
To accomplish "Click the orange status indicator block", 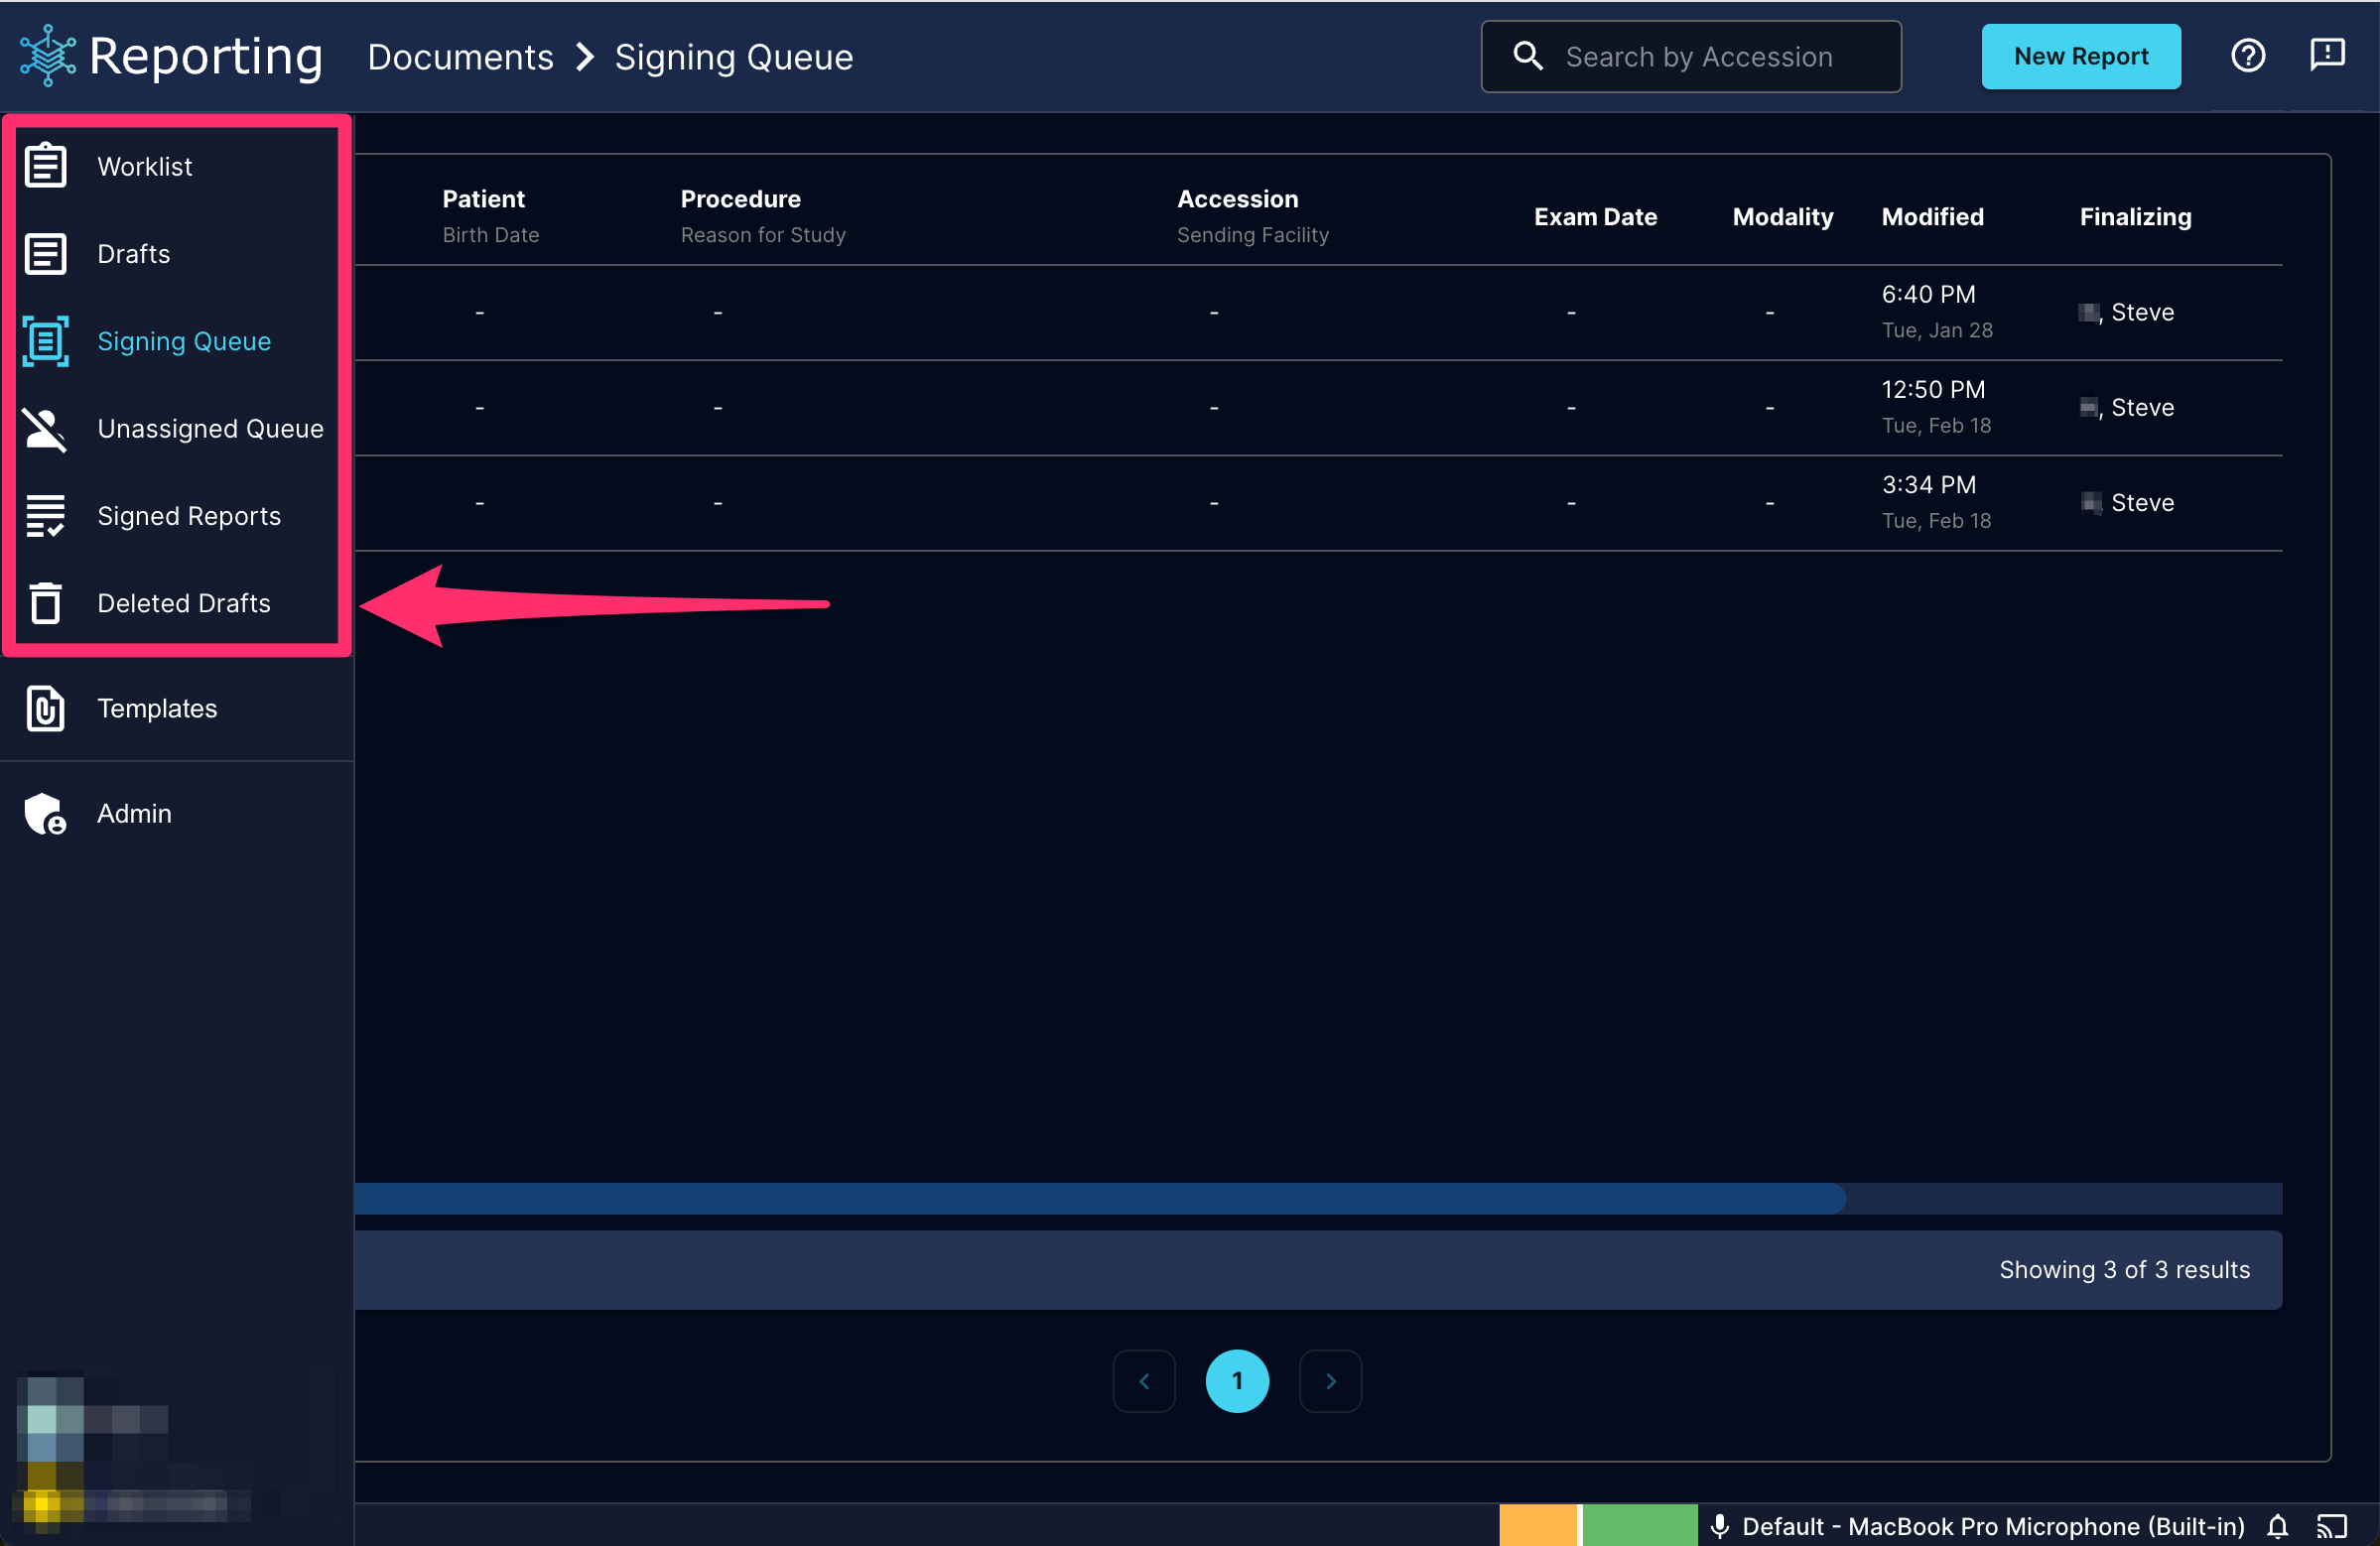I will pyautogui.click(x=1538, y=1525).
